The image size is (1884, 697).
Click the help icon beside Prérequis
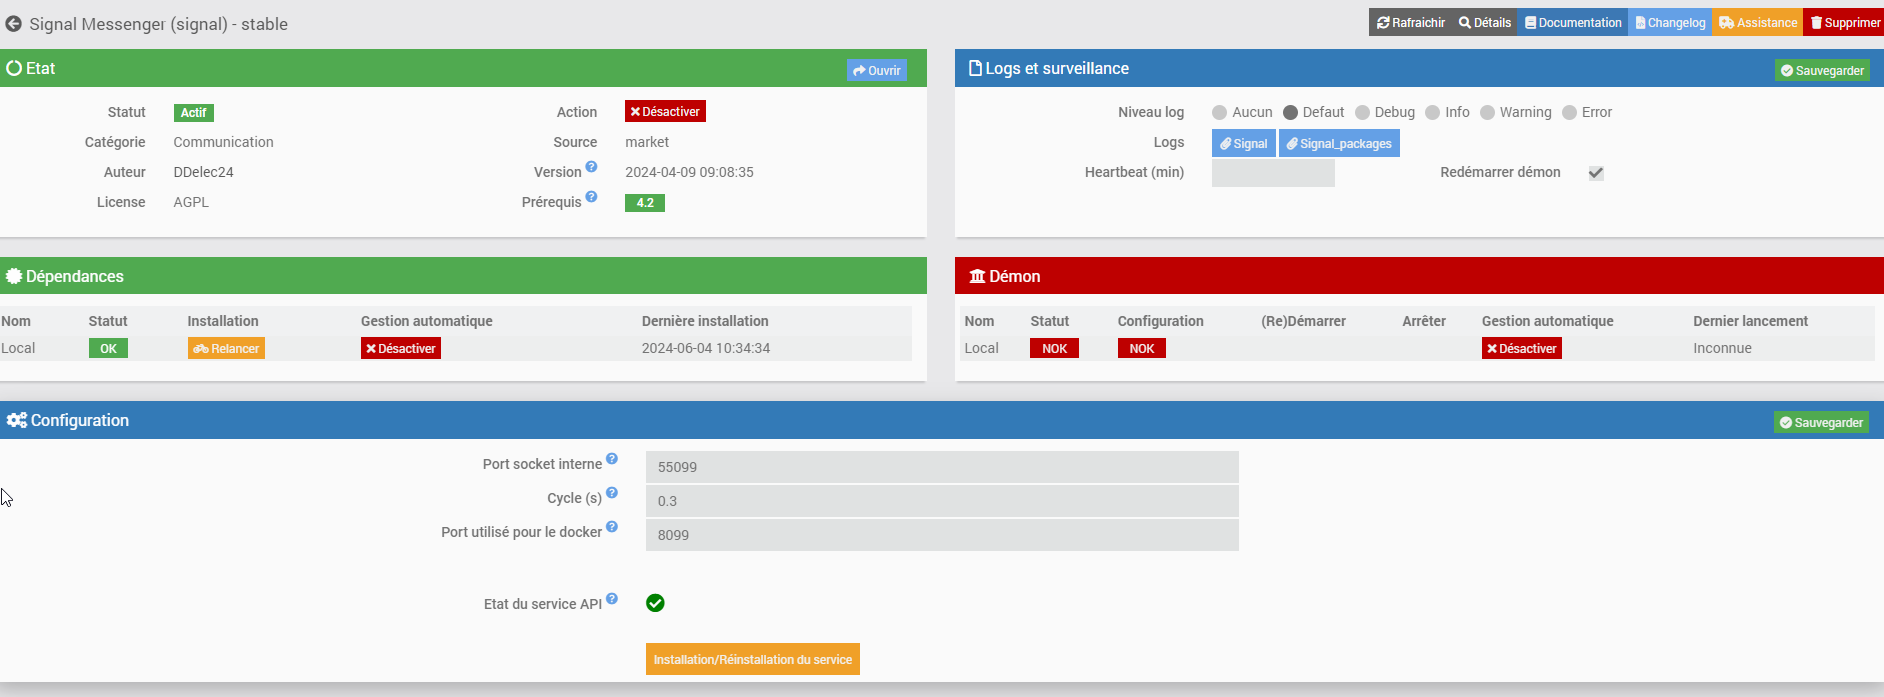591,197
